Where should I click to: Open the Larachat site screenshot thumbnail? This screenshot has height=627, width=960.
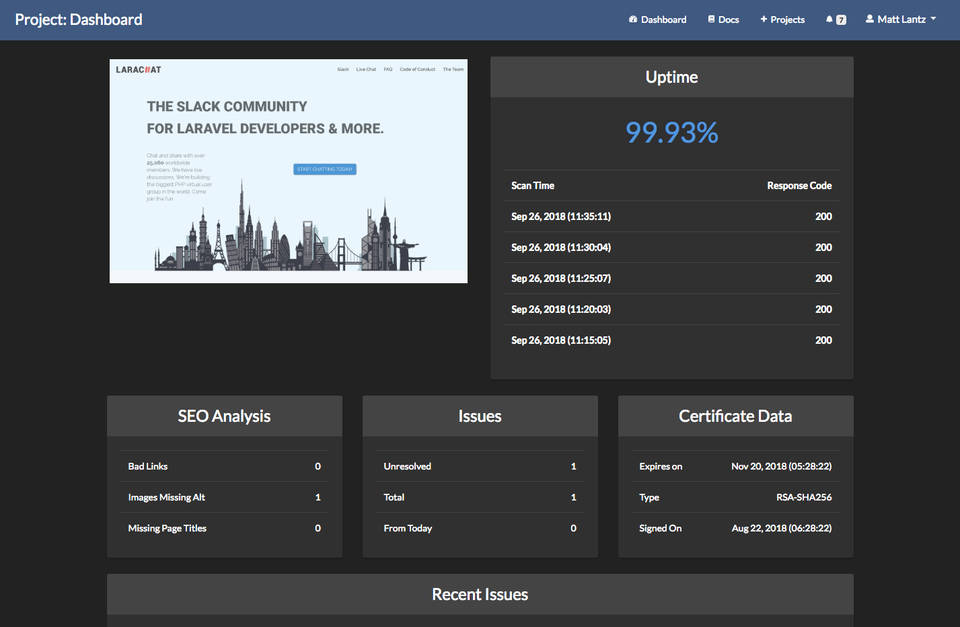point(288,171)
